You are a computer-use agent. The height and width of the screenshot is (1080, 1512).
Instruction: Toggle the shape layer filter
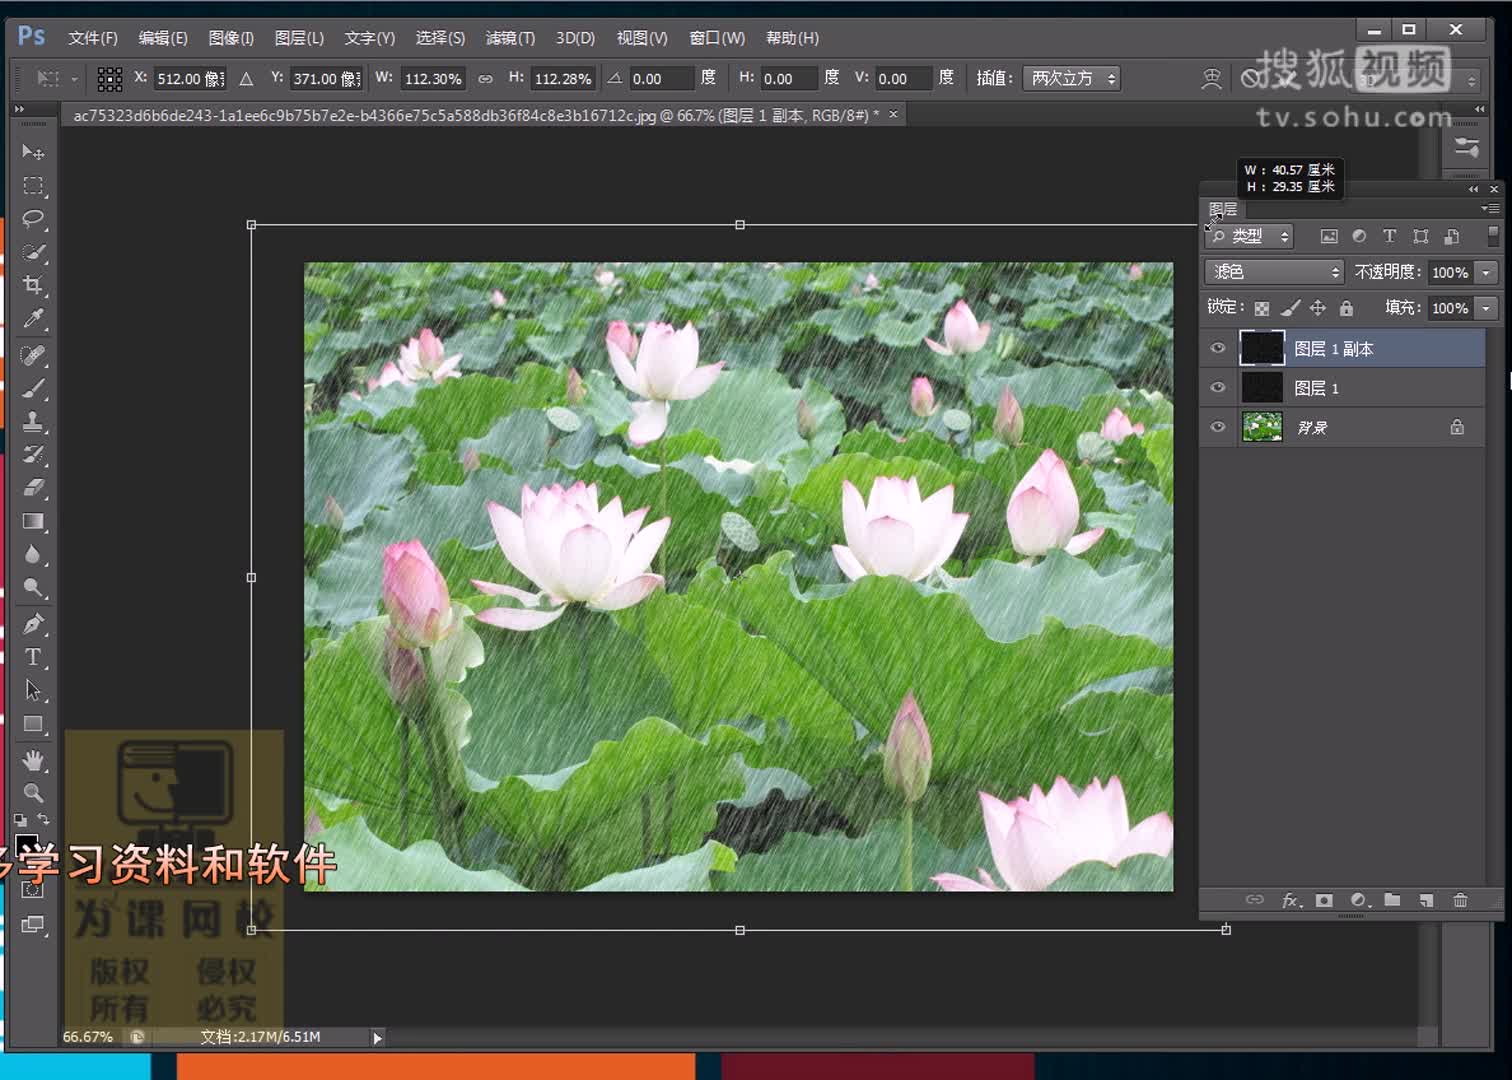tap(1420, 236)
